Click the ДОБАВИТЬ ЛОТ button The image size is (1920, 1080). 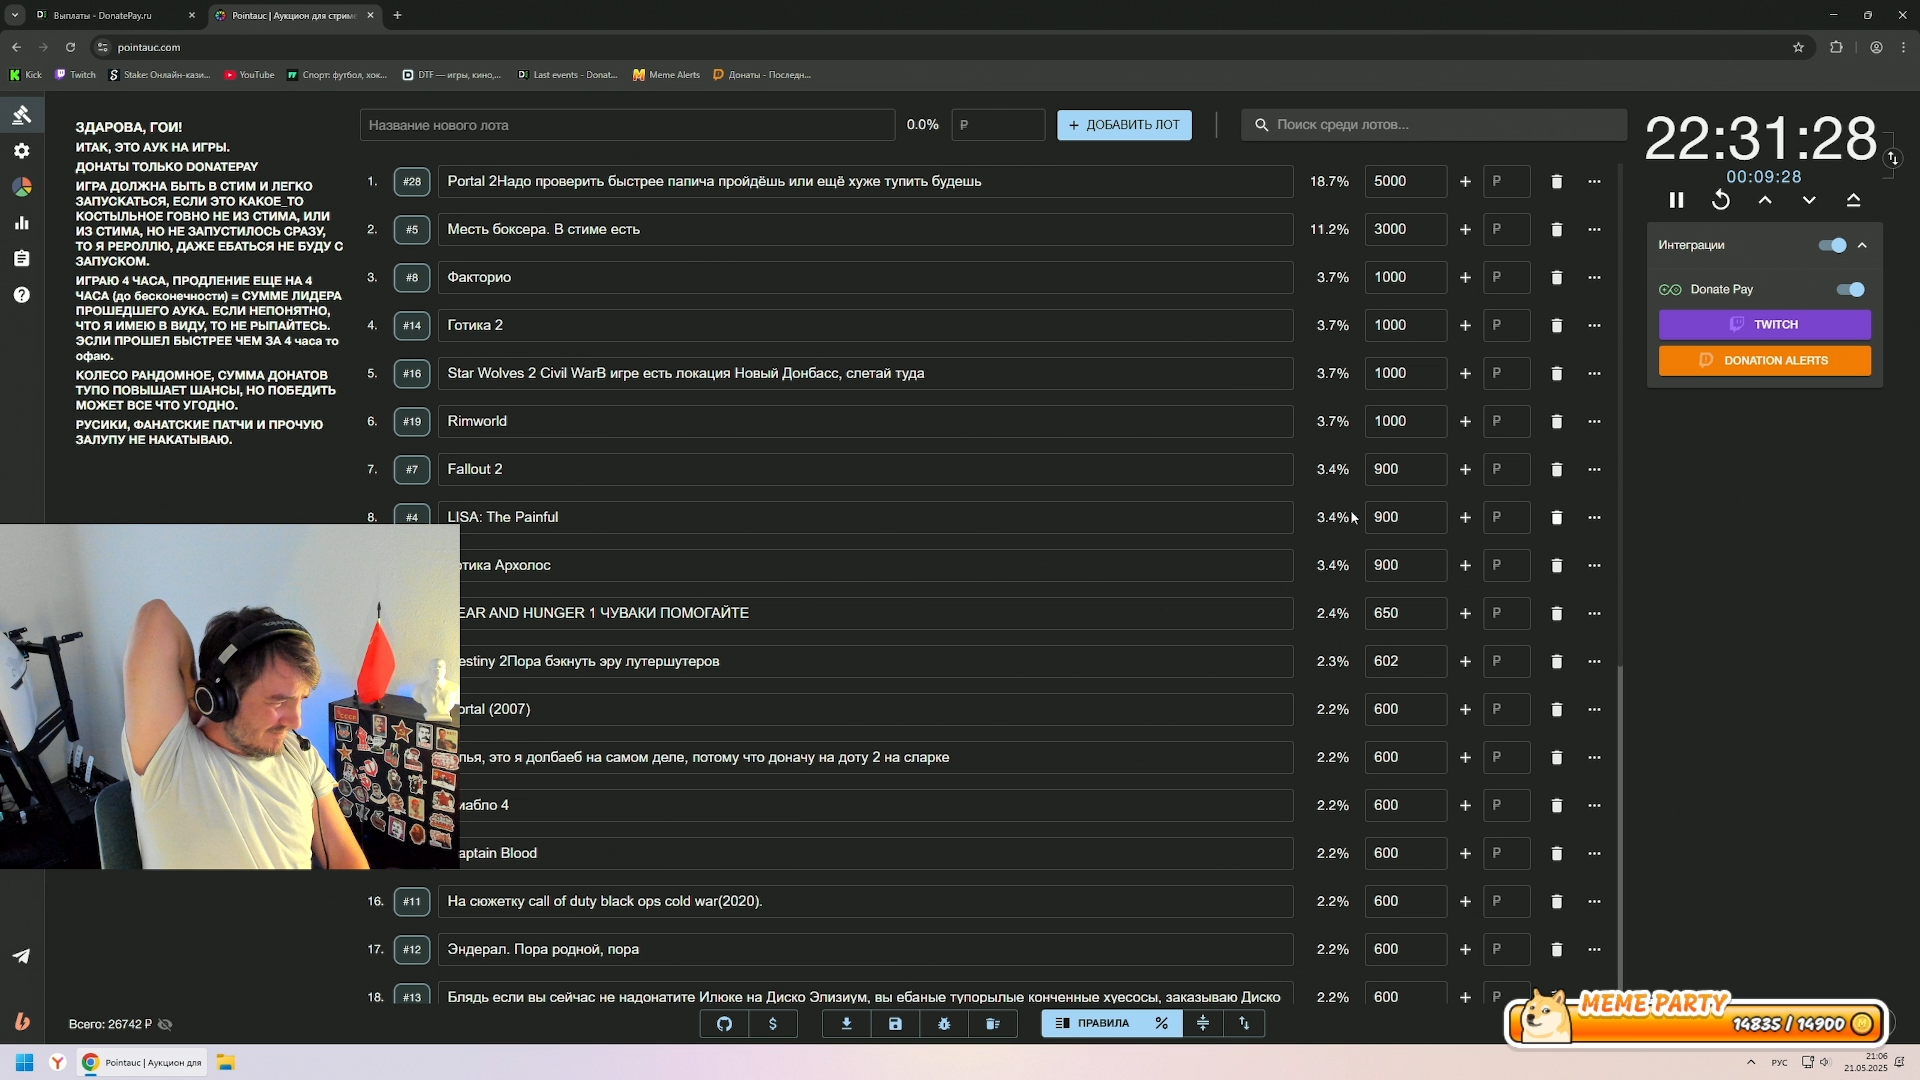pos(1124,125)
